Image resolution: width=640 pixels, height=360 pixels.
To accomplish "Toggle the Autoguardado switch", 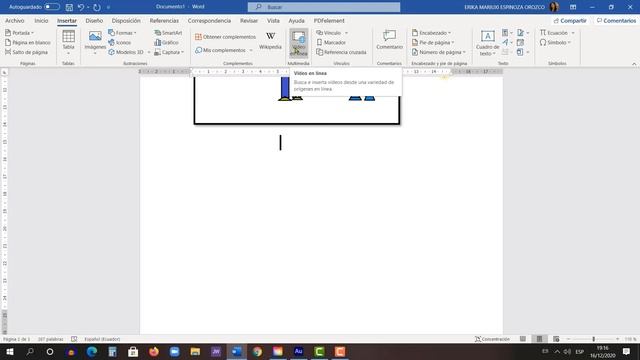I will (x=52, y=7).
